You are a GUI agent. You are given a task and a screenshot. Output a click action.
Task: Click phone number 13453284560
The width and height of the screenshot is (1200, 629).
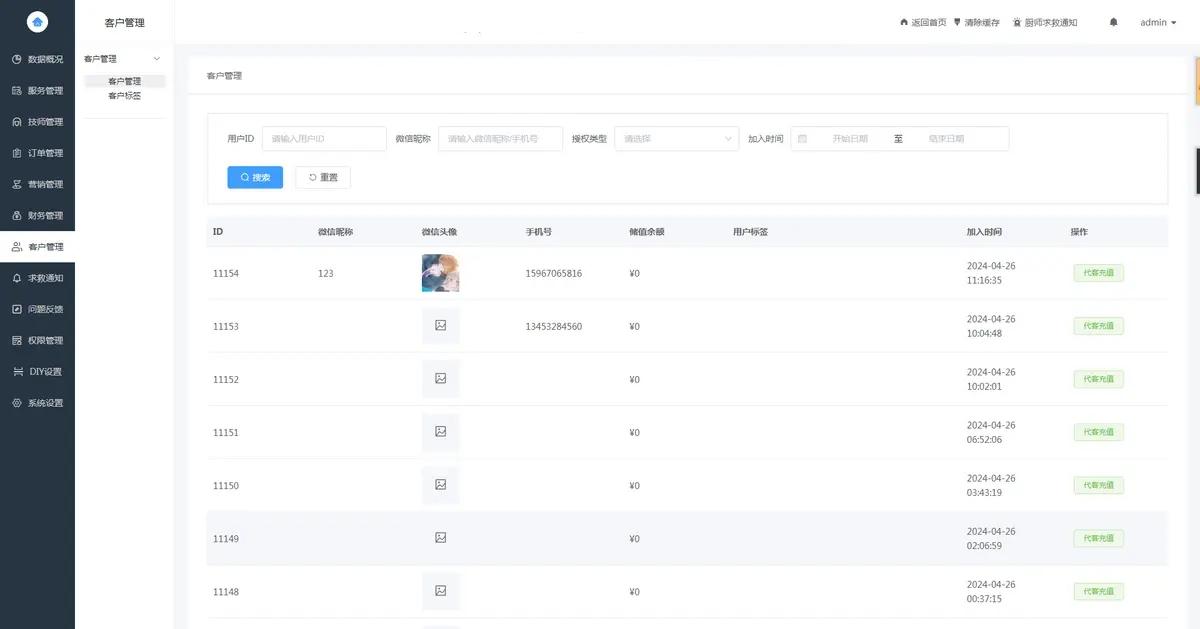point(554,326)
